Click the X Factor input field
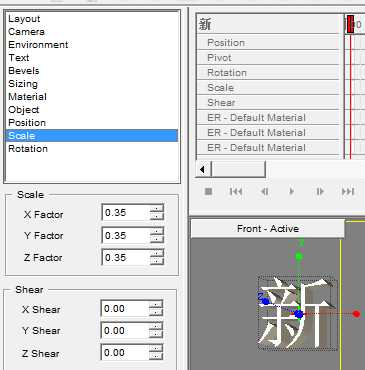The height and width of the screenshot is (370, 365). (125, 212)
